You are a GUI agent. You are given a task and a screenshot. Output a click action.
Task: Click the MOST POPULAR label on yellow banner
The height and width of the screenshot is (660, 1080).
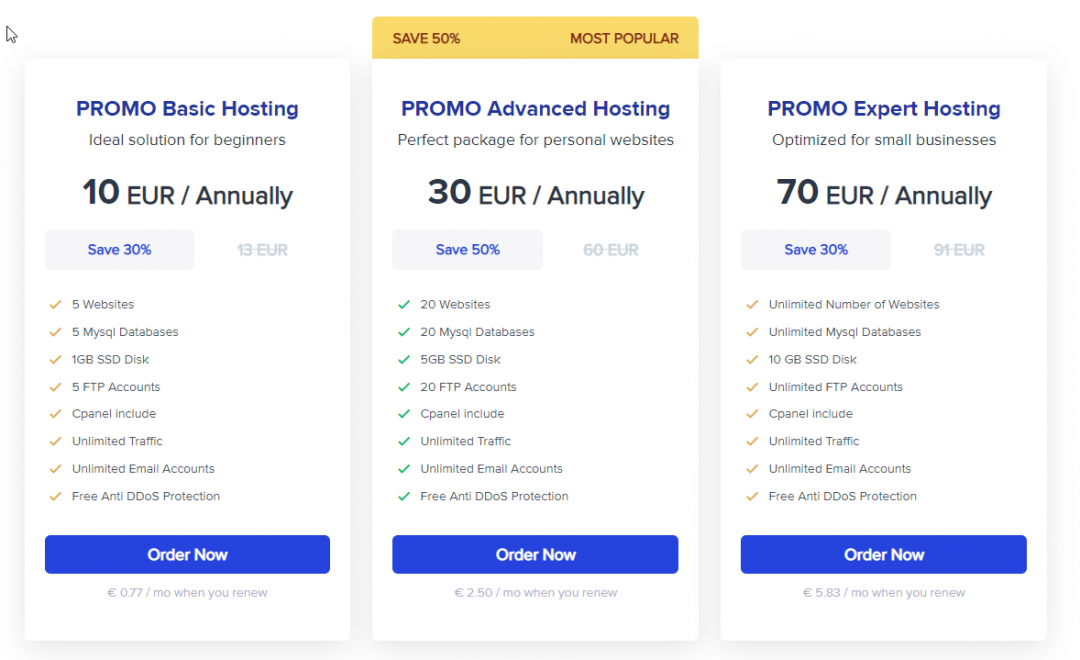[624, 39]
